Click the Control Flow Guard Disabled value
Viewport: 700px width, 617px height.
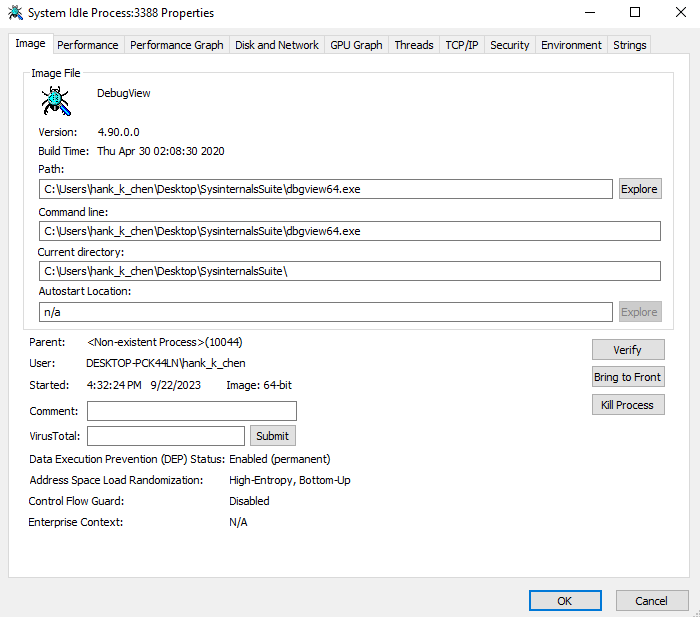pos(249,501)
